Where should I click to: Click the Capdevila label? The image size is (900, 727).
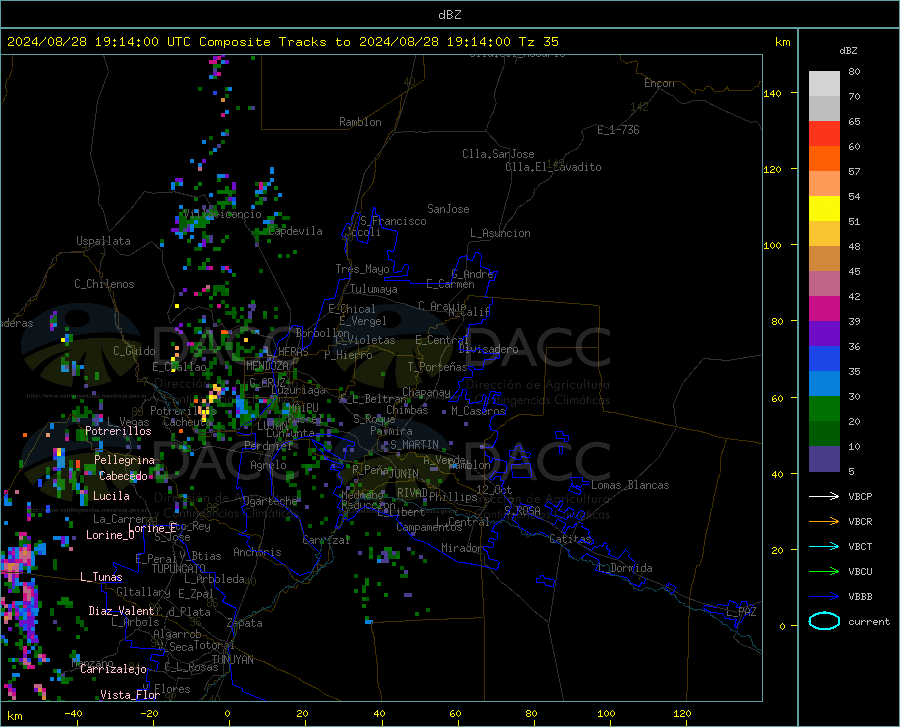pyautogui.click(x=295, y=231)
